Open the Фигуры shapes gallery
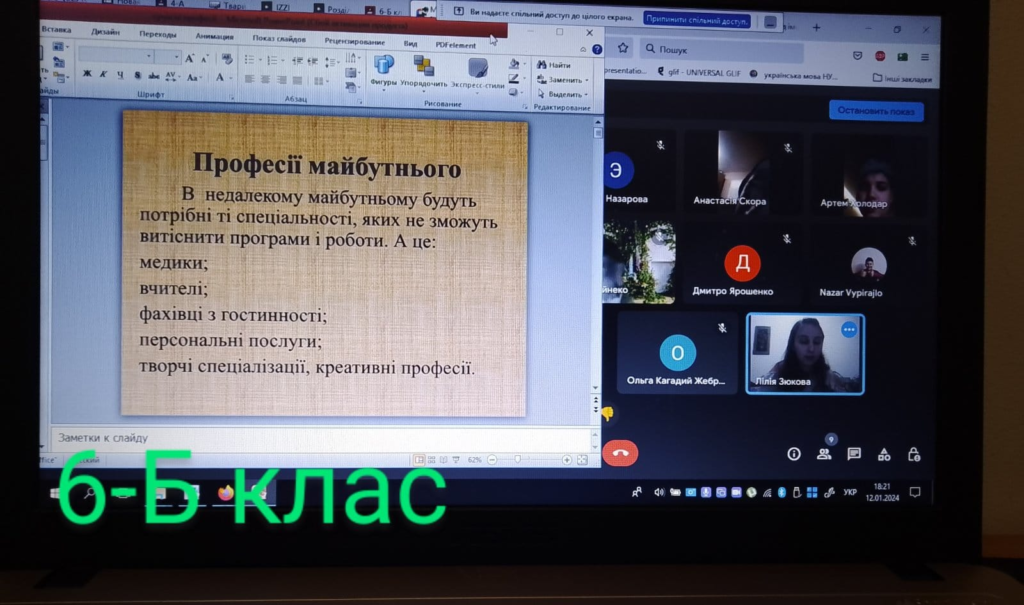 coord(383,71)
